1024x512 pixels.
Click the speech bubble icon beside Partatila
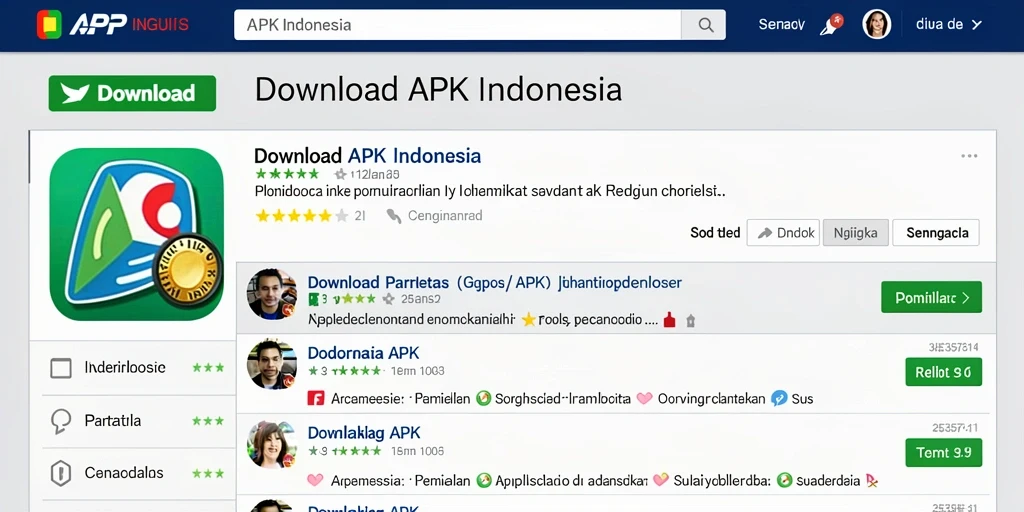point(61,421)
